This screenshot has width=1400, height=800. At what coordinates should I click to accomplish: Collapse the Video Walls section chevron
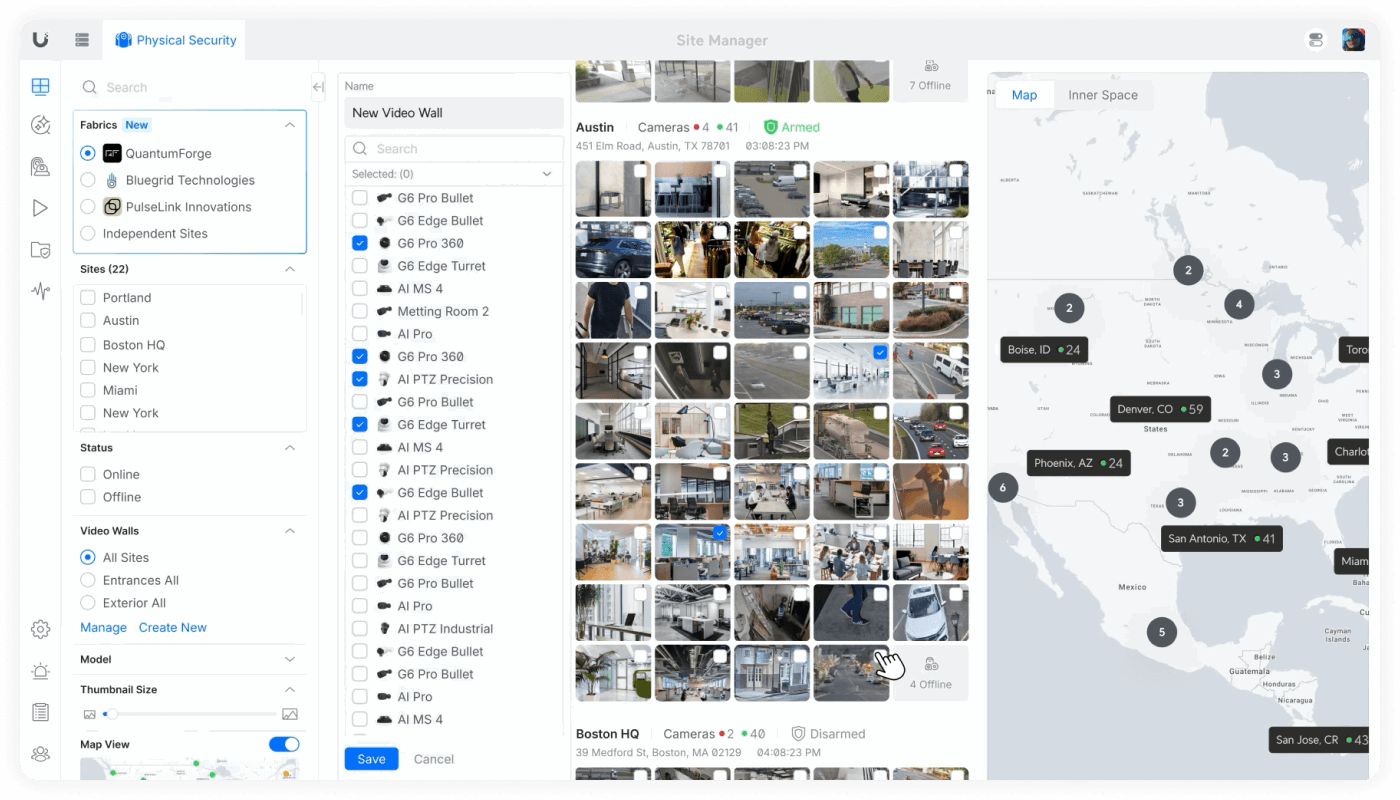coord(290,531)
